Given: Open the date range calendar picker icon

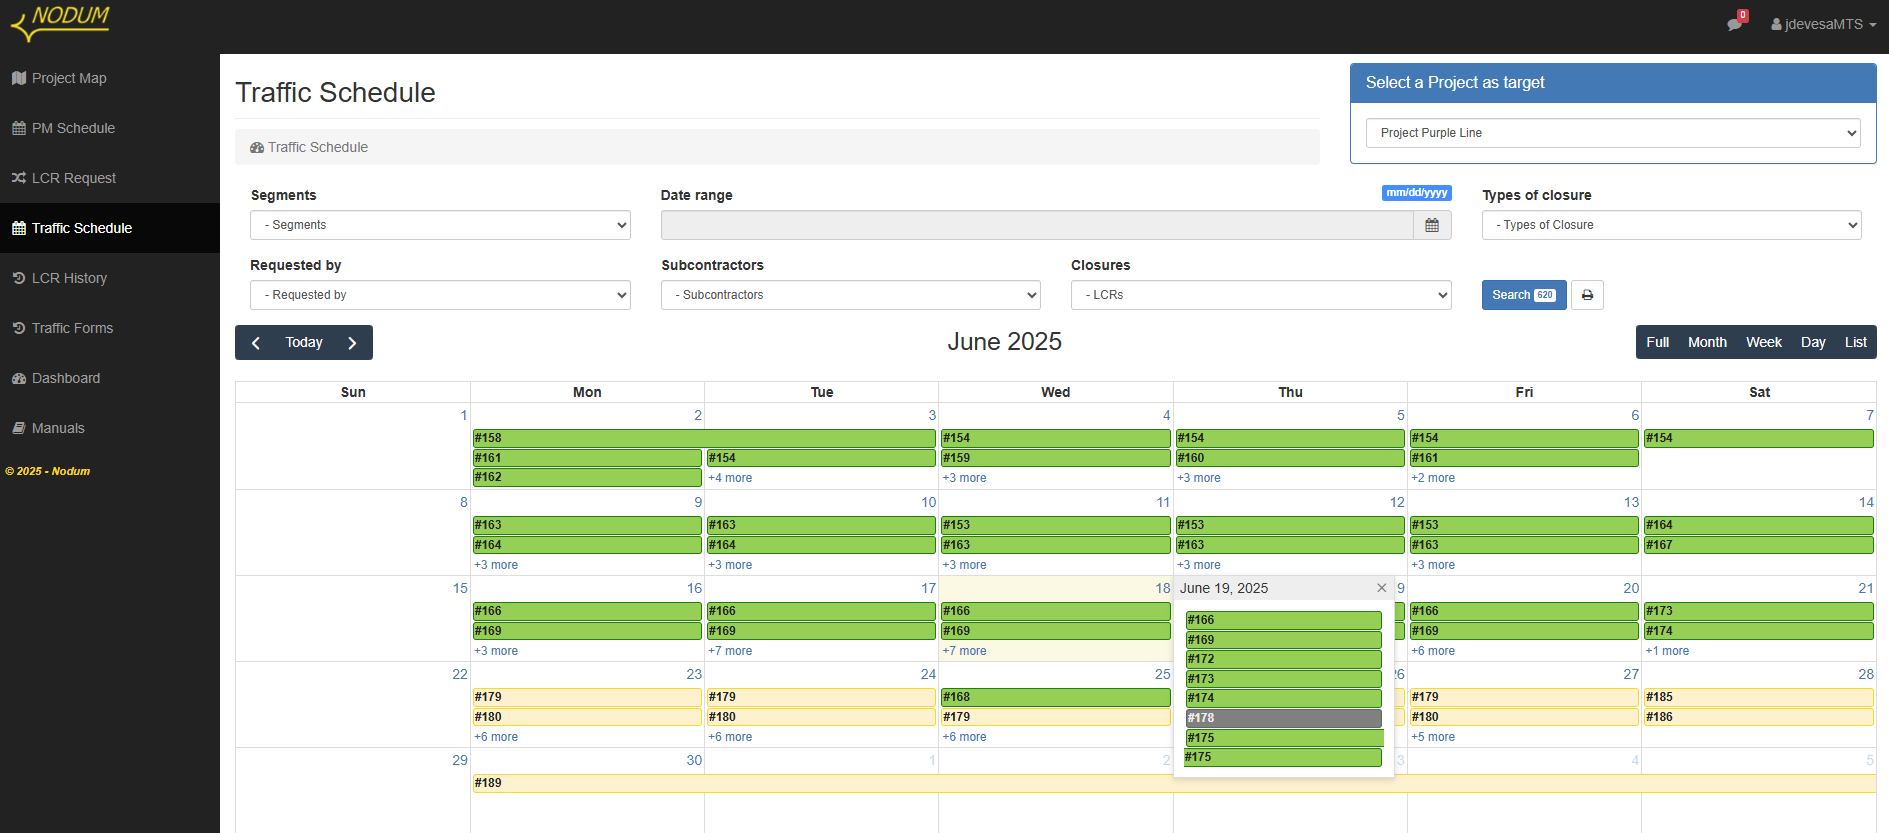Looking at the screenshot, I should tap(1432, 225).
